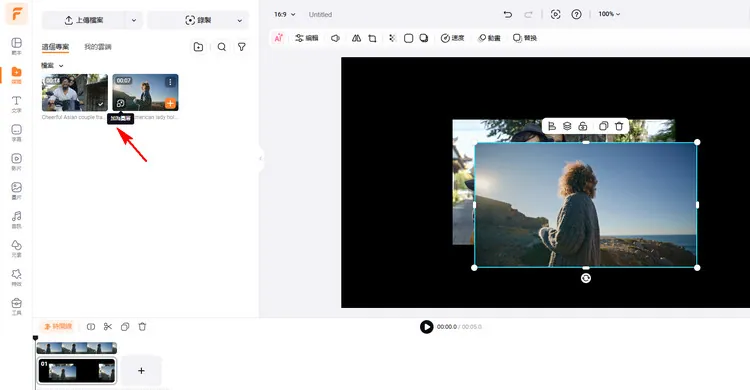Undo the last action

[x=508, y=14]
